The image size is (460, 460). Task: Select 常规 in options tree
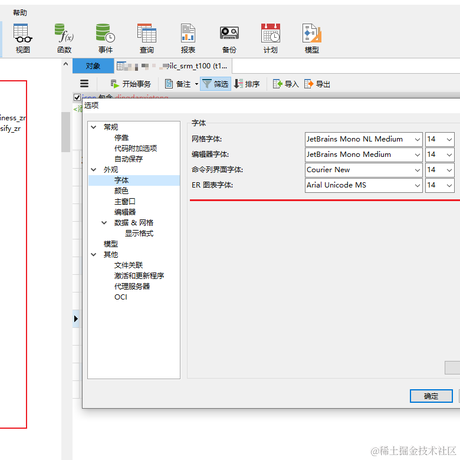(x=111, y=127)
